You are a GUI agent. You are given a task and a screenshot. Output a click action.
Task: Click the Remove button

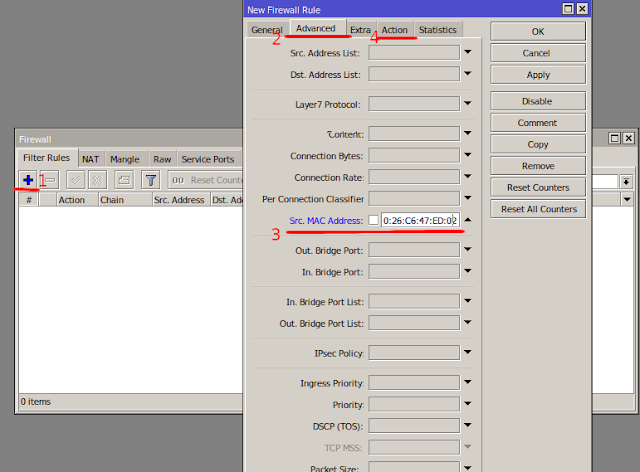(538, 166)
